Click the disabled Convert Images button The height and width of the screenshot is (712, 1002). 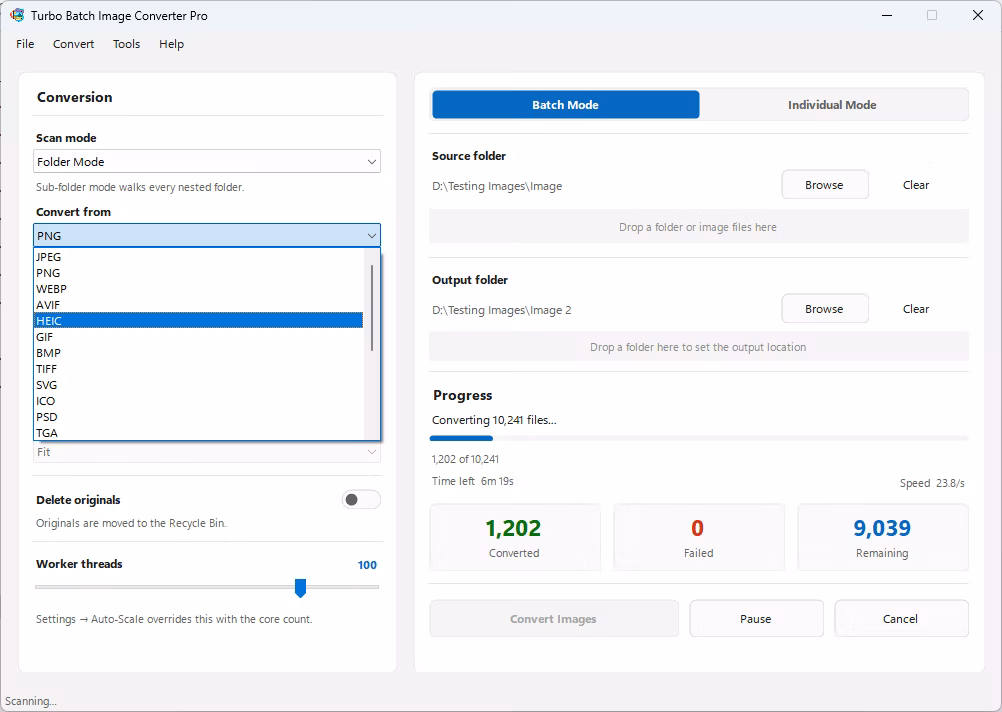click(553, 619)
